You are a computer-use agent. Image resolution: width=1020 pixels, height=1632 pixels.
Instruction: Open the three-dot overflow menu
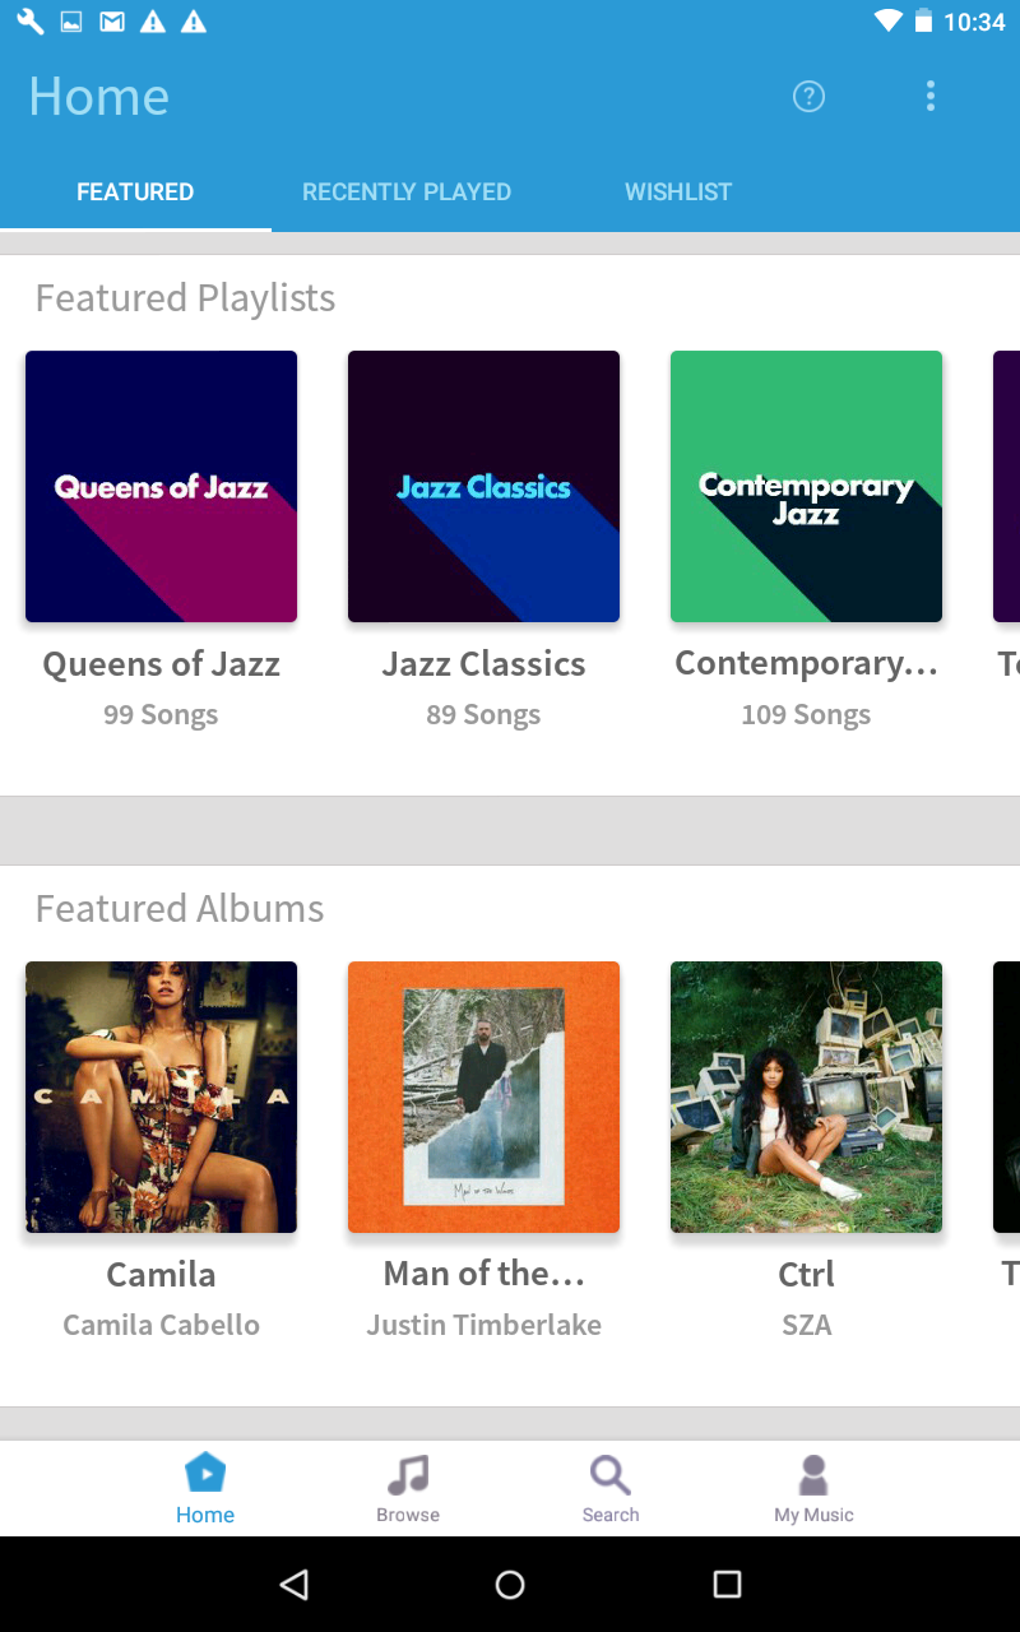coord(930,97)
